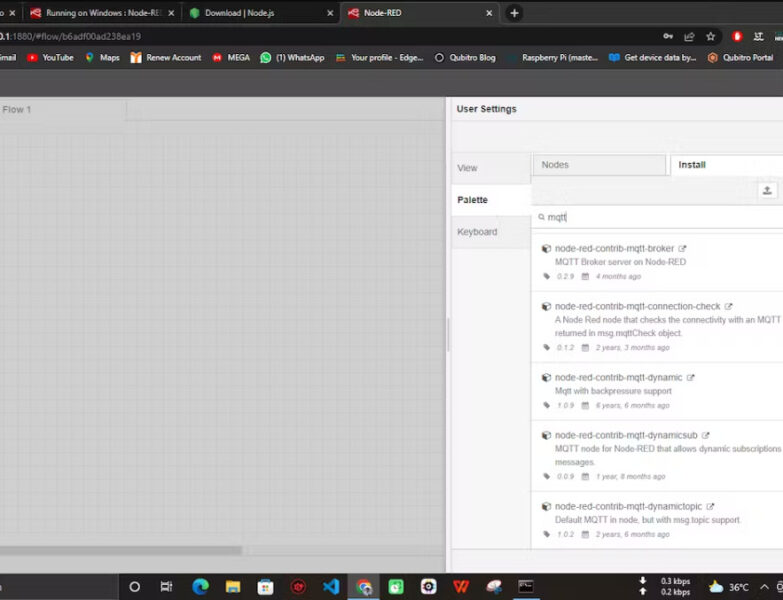Switch to the Install tab
Screen dimensions: 783x600
point(692,165)
